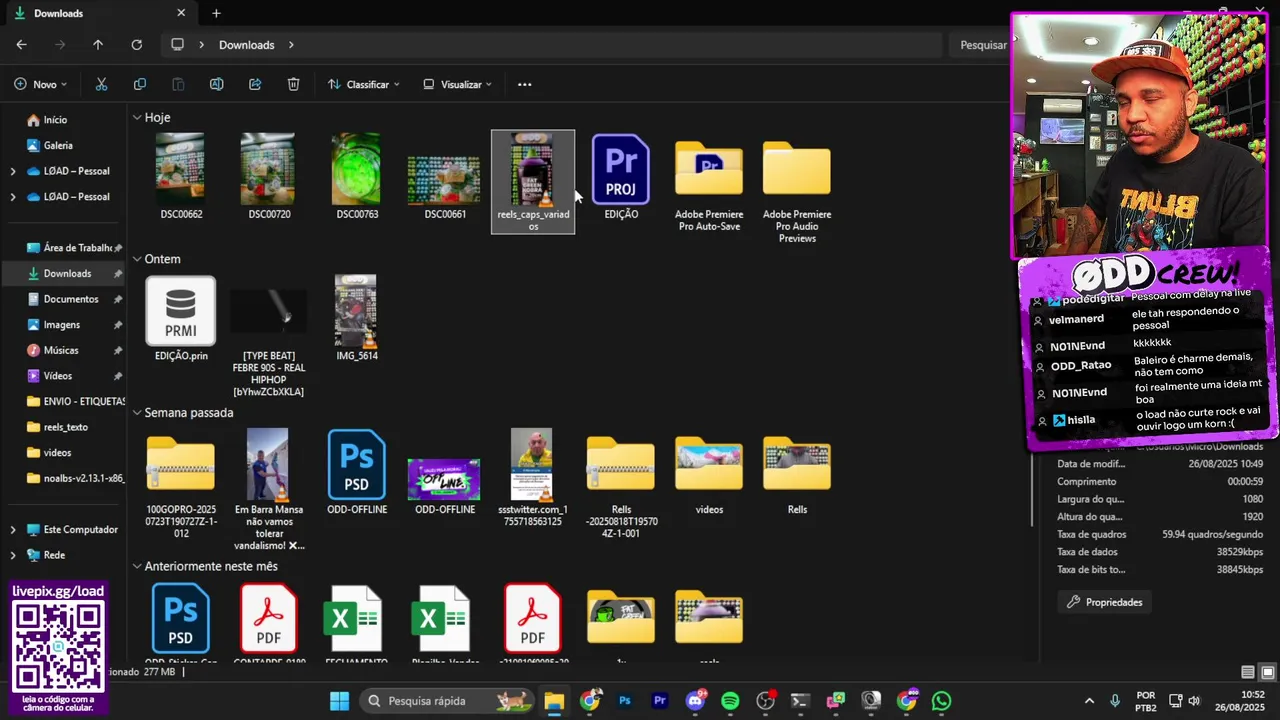The width and height of the screenshot is (1280, 720).
Task: Cut the selected file with scissors icon
Action: pos(101,84)
